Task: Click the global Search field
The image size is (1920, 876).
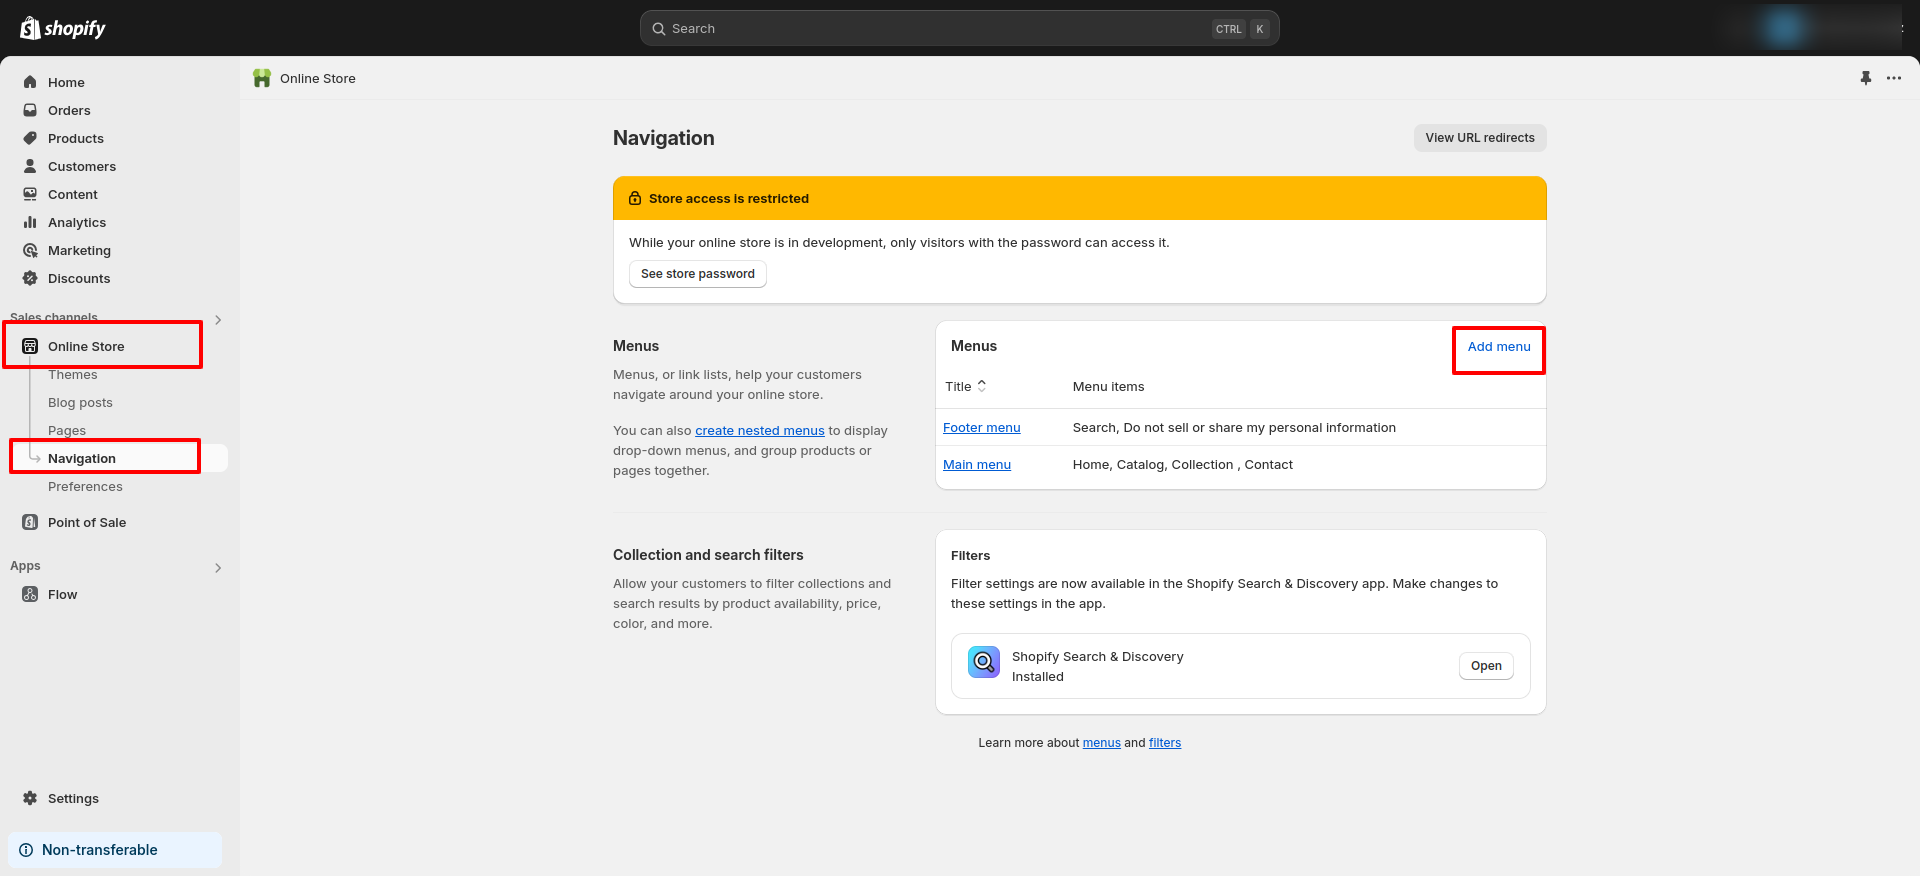Action: (x=960, y=28)
